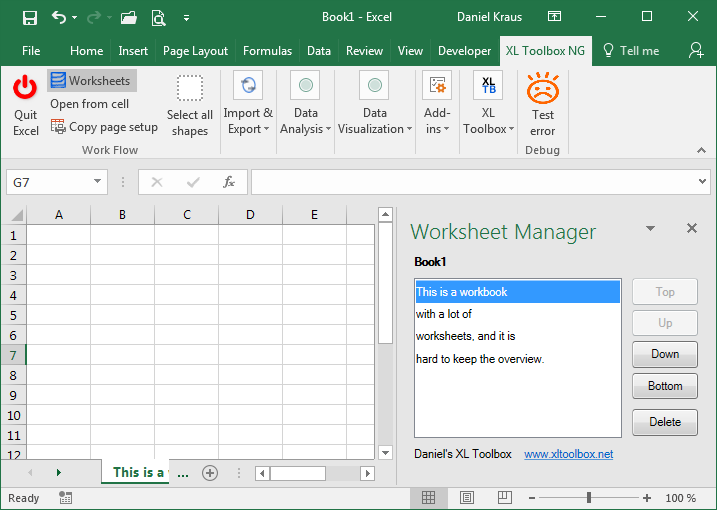This screenshot has width=717, height=510.
Task: Select 'worksheets, and it is' entry
Action: (518, 336)
